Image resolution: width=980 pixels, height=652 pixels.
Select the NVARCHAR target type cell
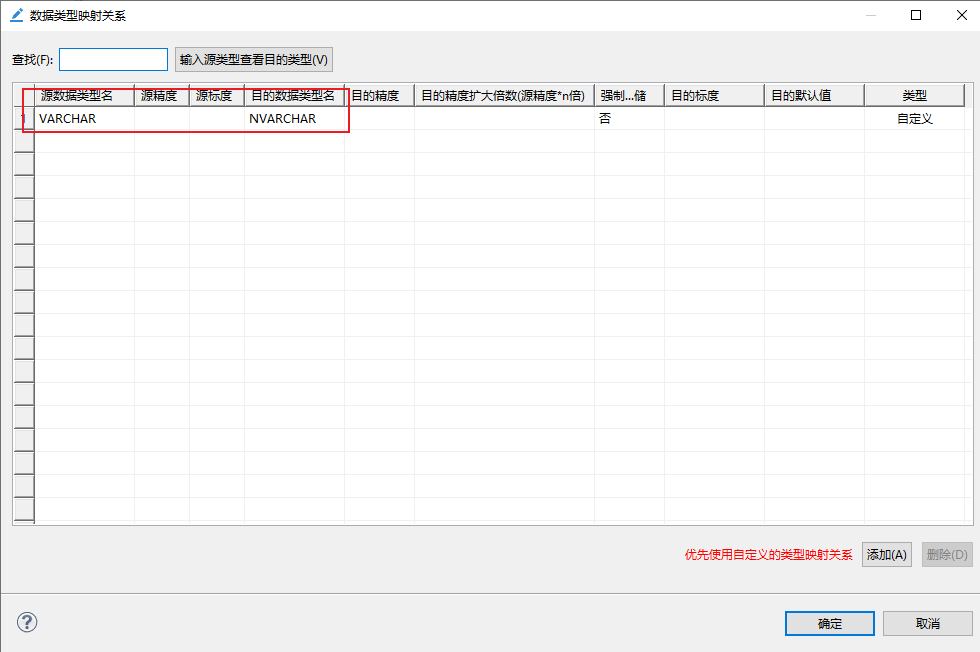(294, 119)
